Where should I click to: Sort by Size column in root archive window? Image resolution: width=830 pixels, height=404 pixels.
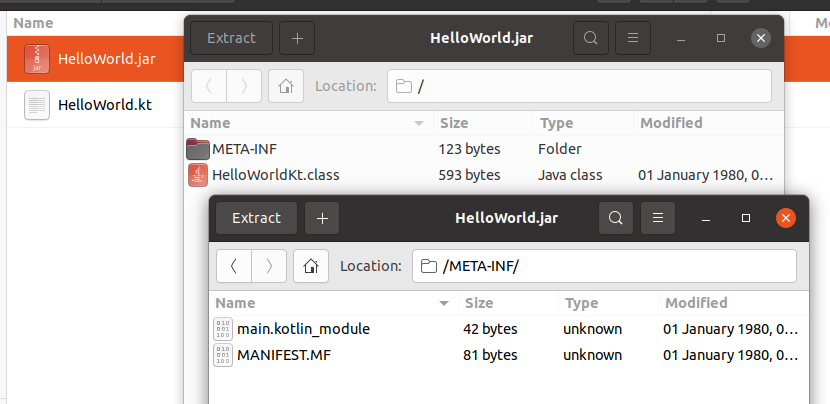coord(483,123)
